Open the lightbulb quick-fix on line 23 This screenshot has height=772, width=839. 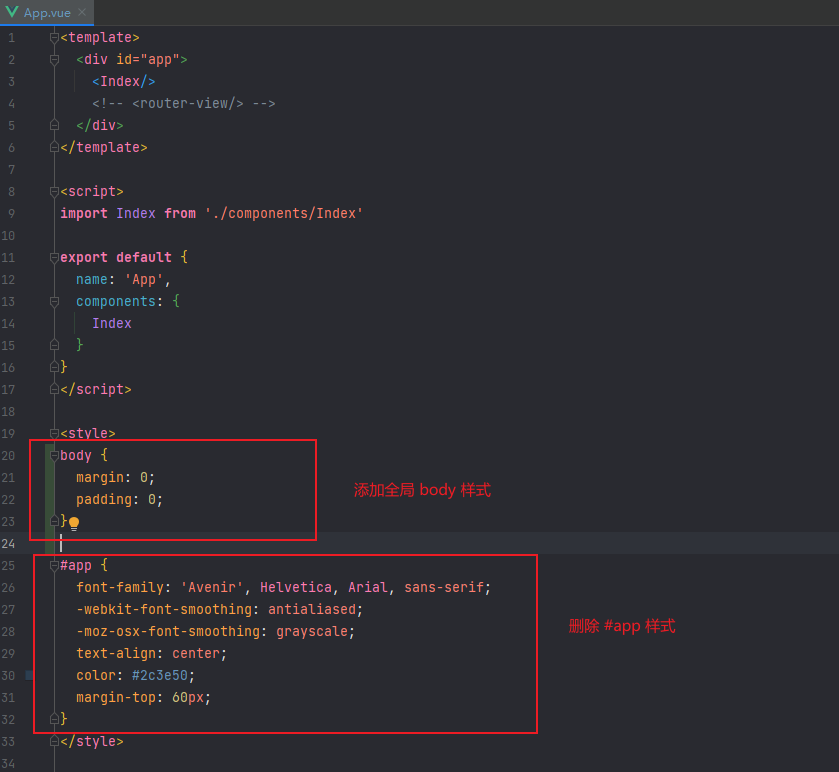[74, 523]
